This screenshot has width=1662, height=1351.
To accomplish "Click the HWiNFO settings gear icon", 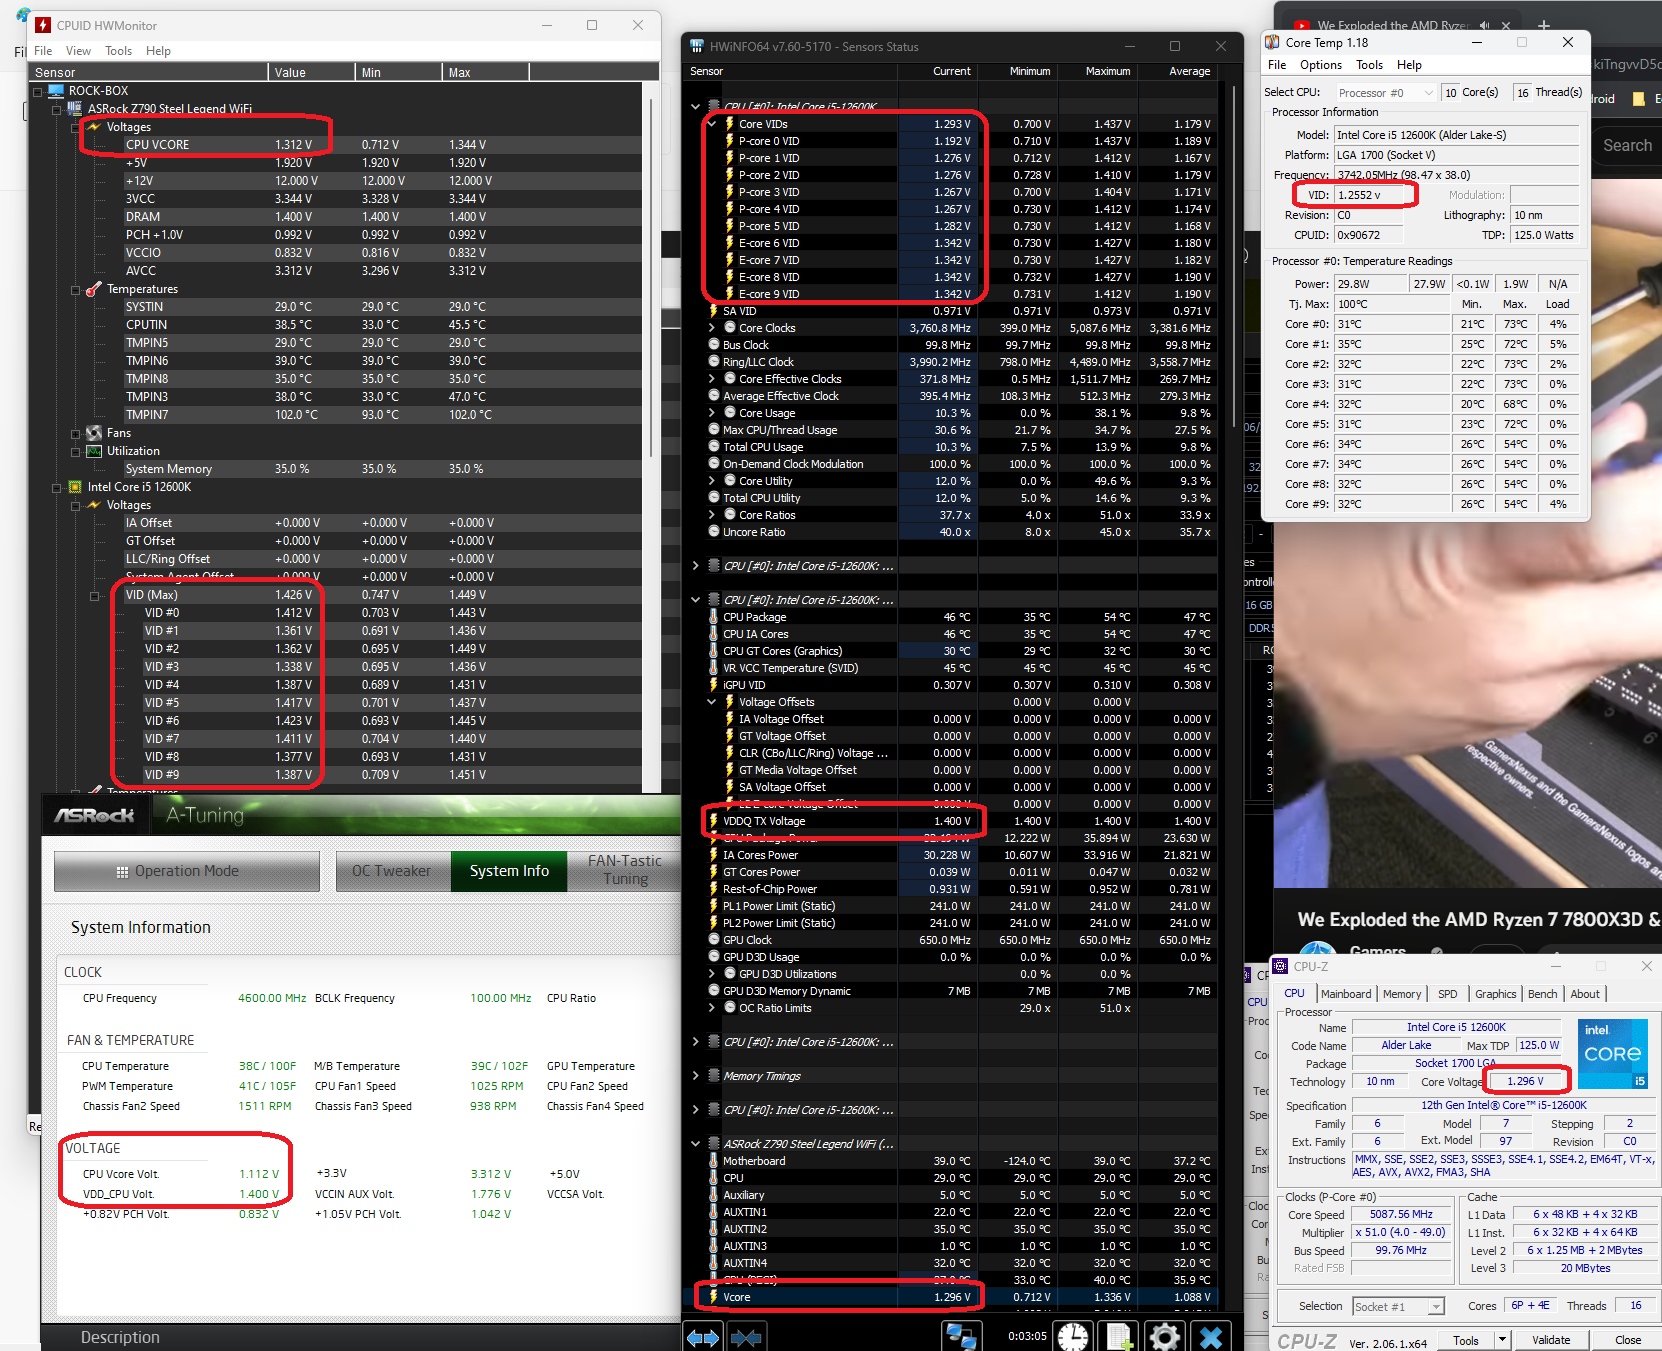I will click(1164, 1336).
